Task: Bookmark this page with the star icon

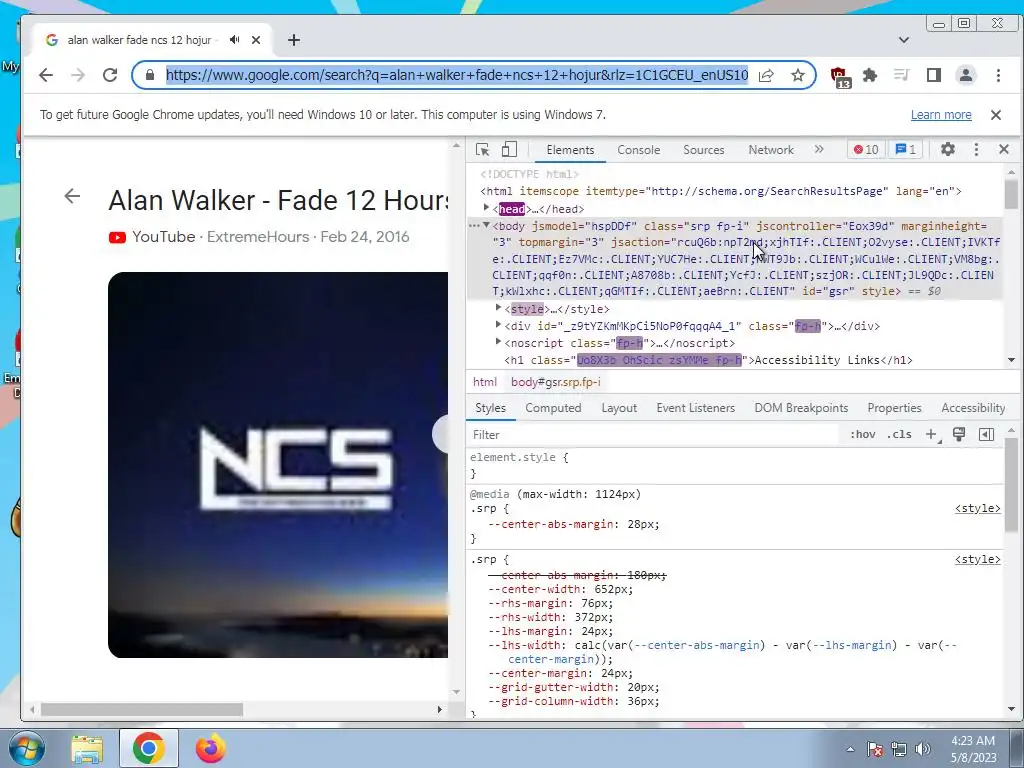Action: (x=797, y=75)
